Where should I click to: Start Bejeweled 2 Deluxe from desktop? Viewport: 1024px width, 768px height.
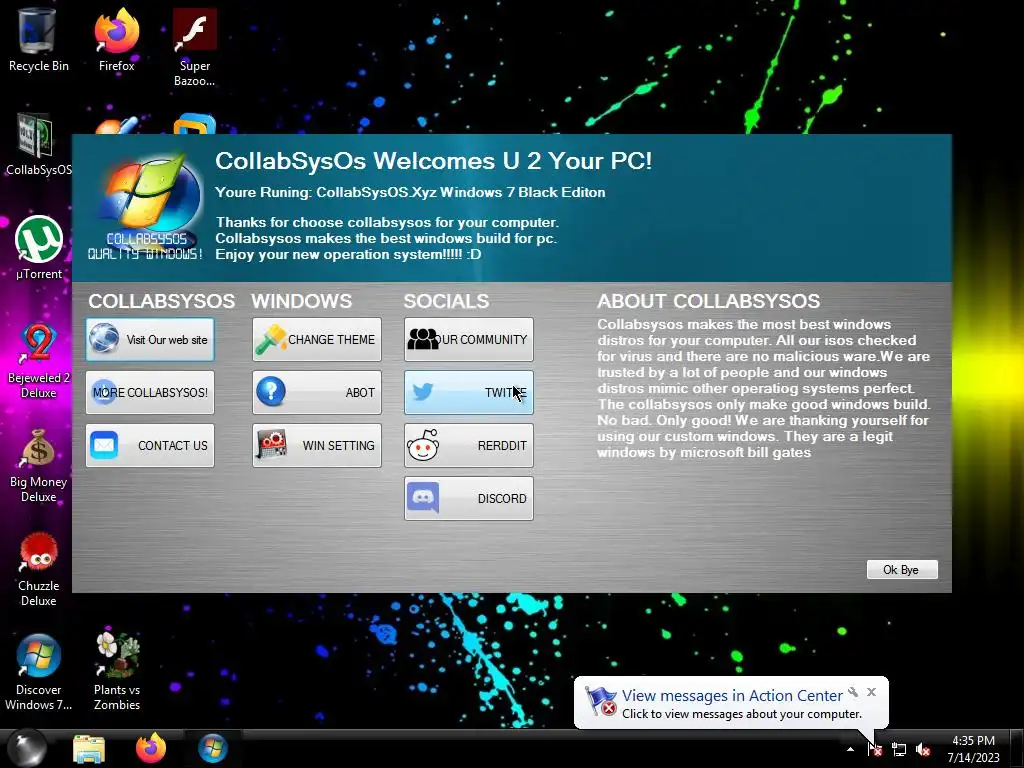[x=38, y=360]
